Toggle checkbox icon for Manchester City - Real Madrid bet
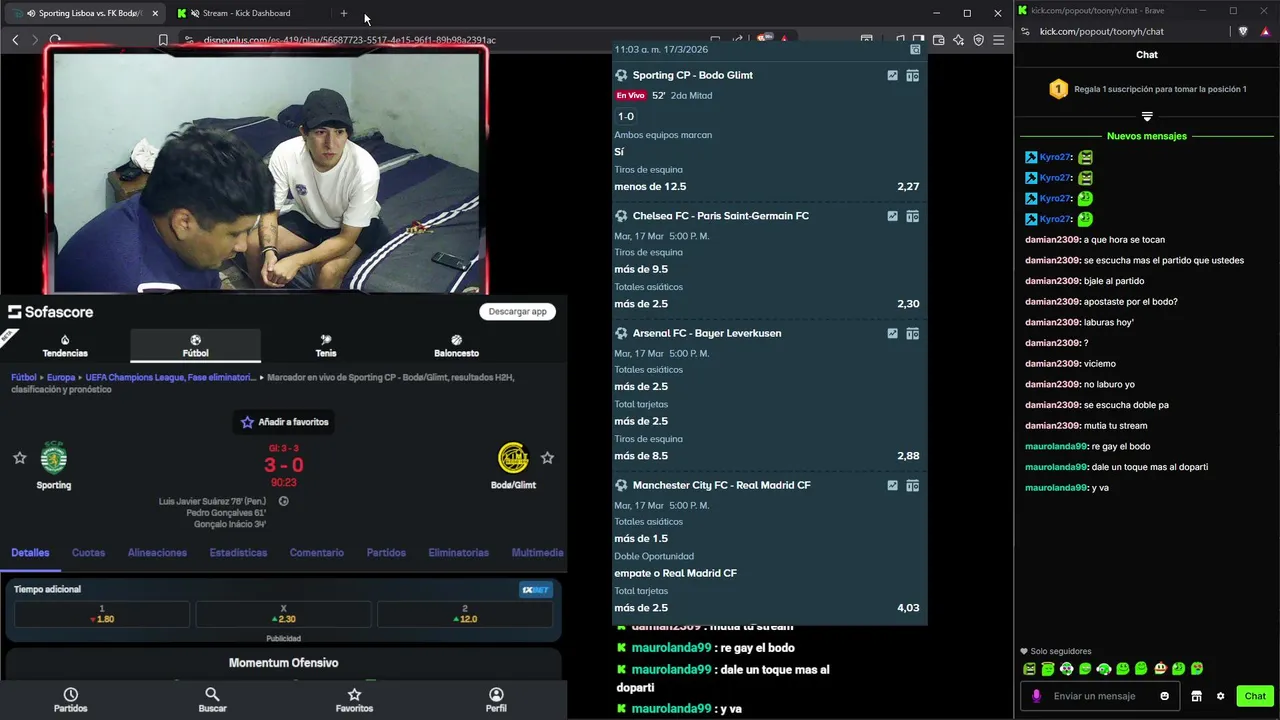 893,485
